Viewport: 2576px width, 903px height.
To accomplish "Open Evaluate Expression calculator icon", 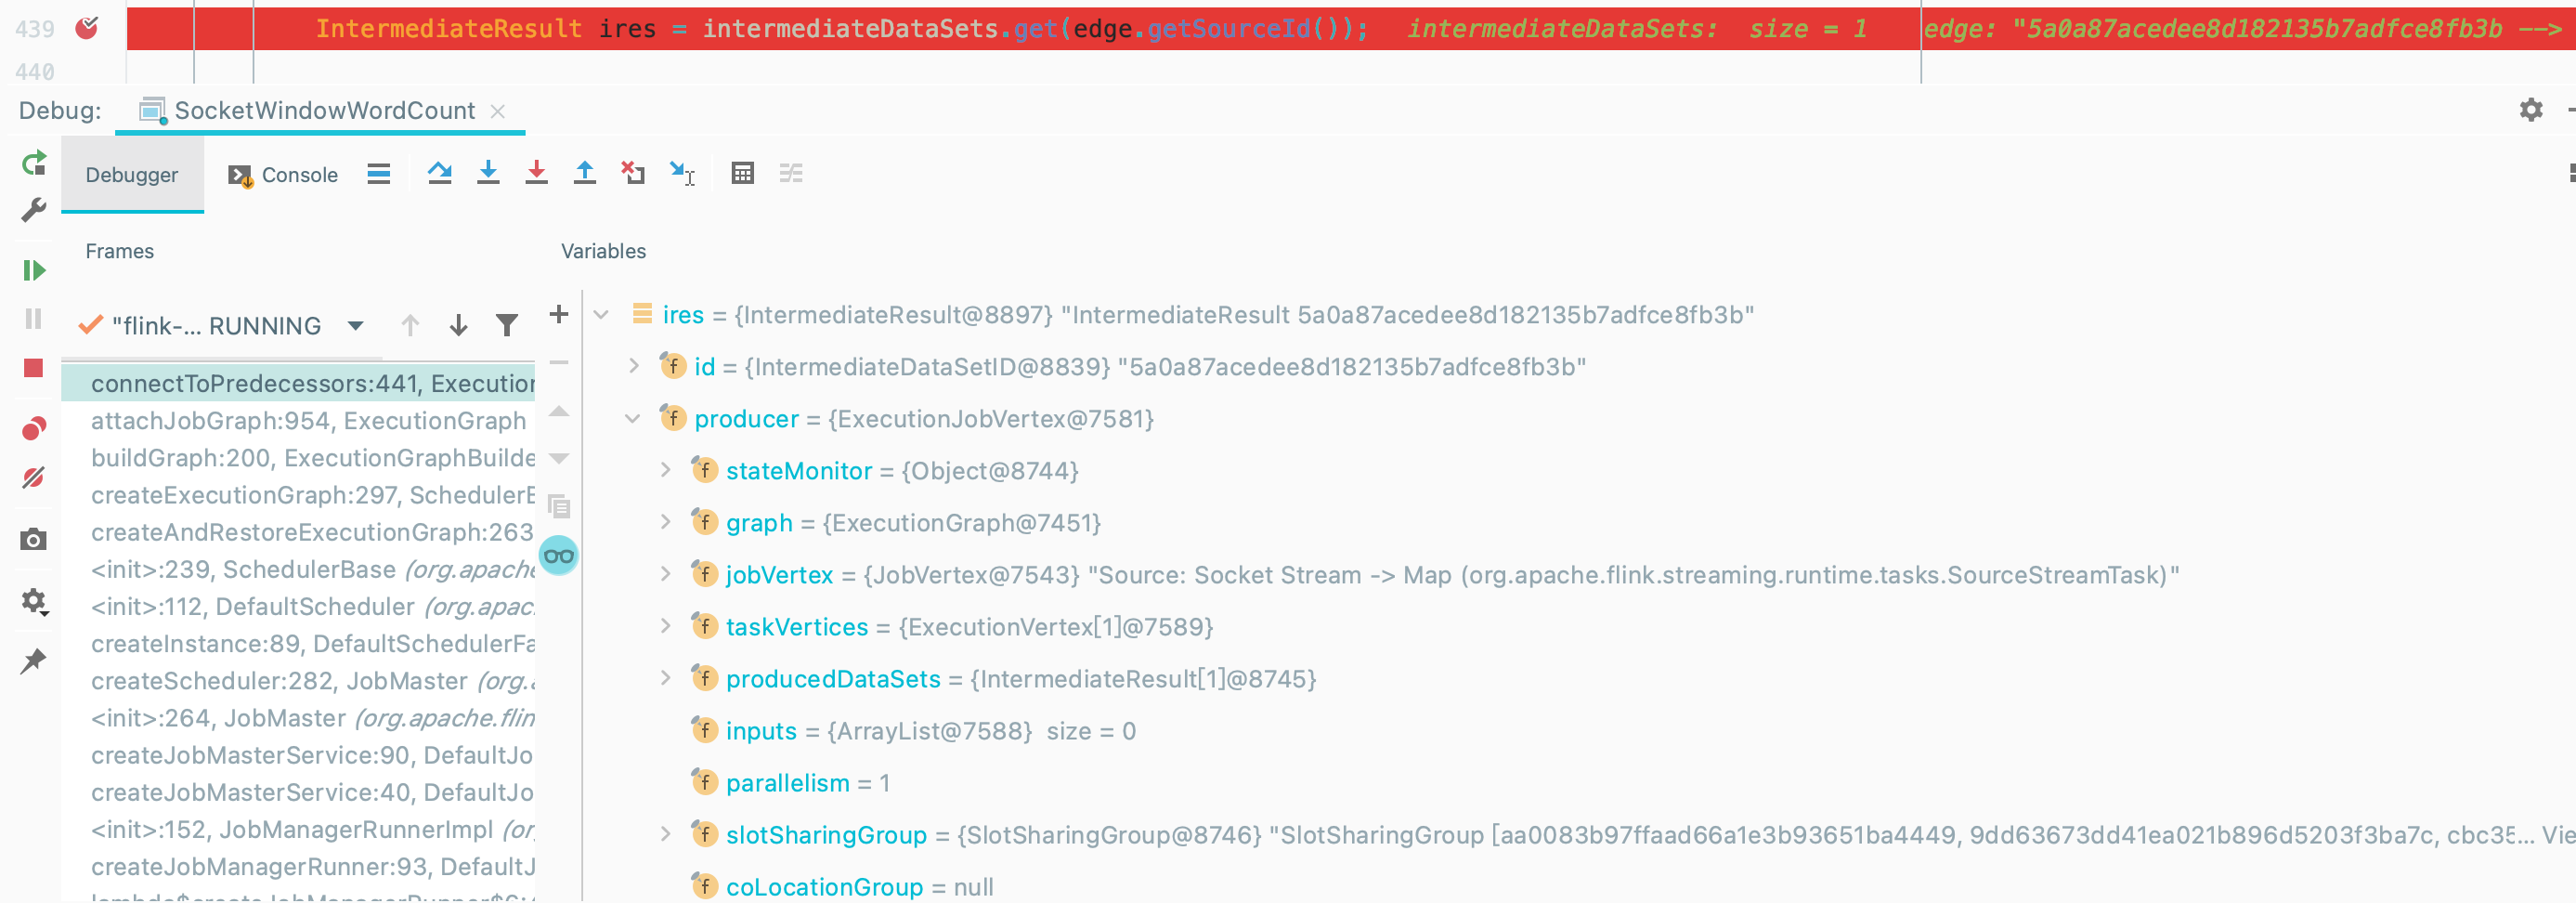I will click(x=743, y=173).
